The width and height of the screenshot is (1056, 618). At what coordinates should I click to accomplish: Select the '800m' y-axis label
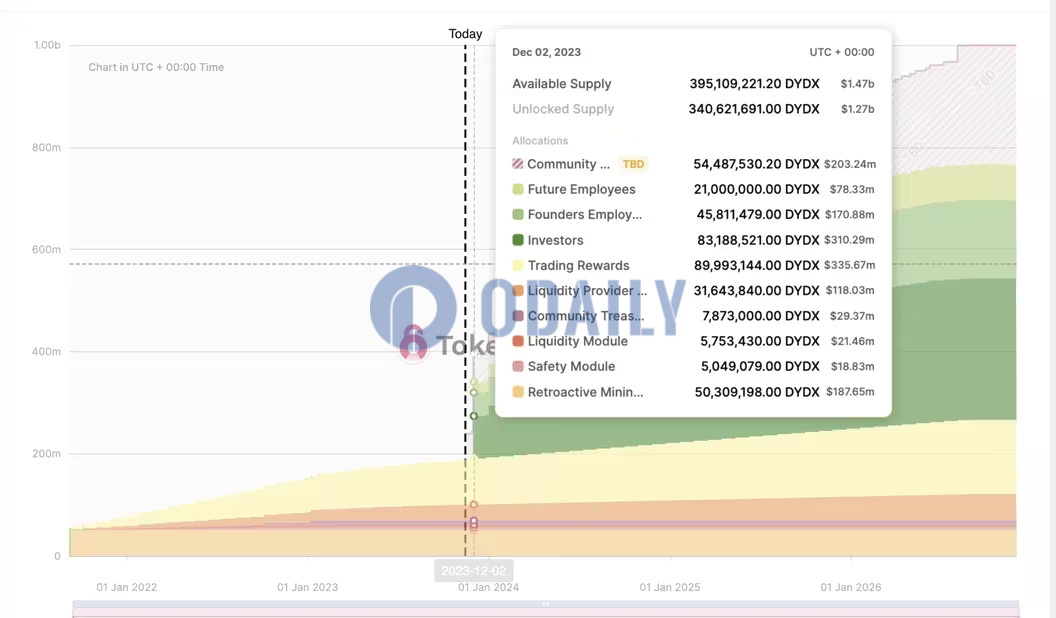point(46,147)
